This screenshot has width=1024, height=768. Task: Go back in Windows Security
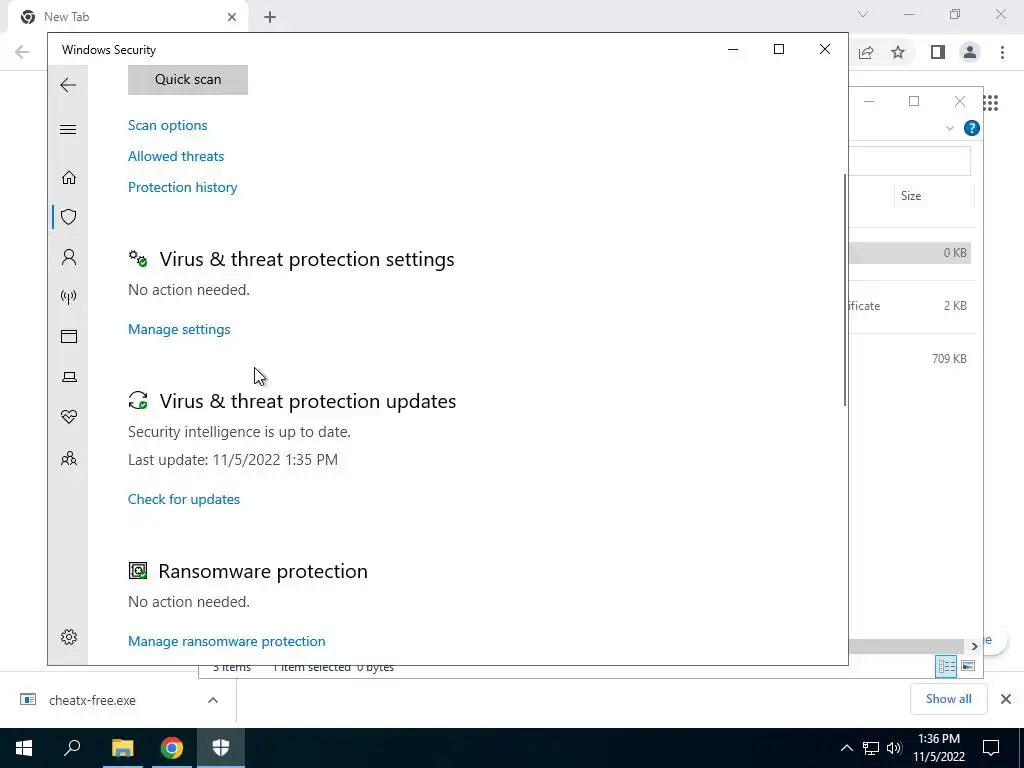[x=68, y=85]
